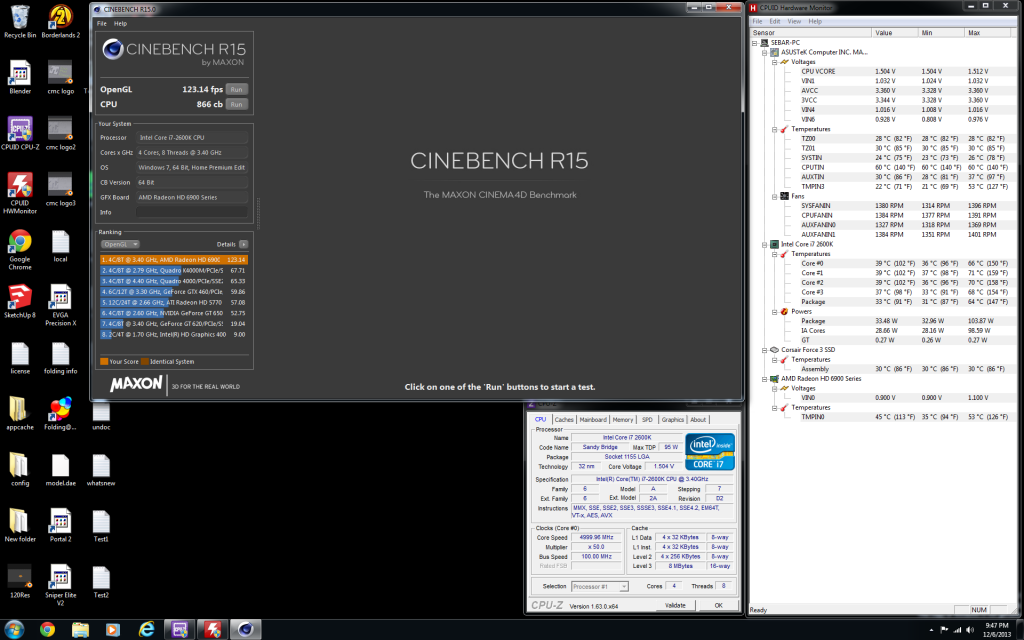Open the model.dae file on the desktop
This screenshot has height=640, width=1024.
click(x=61, y=470)
